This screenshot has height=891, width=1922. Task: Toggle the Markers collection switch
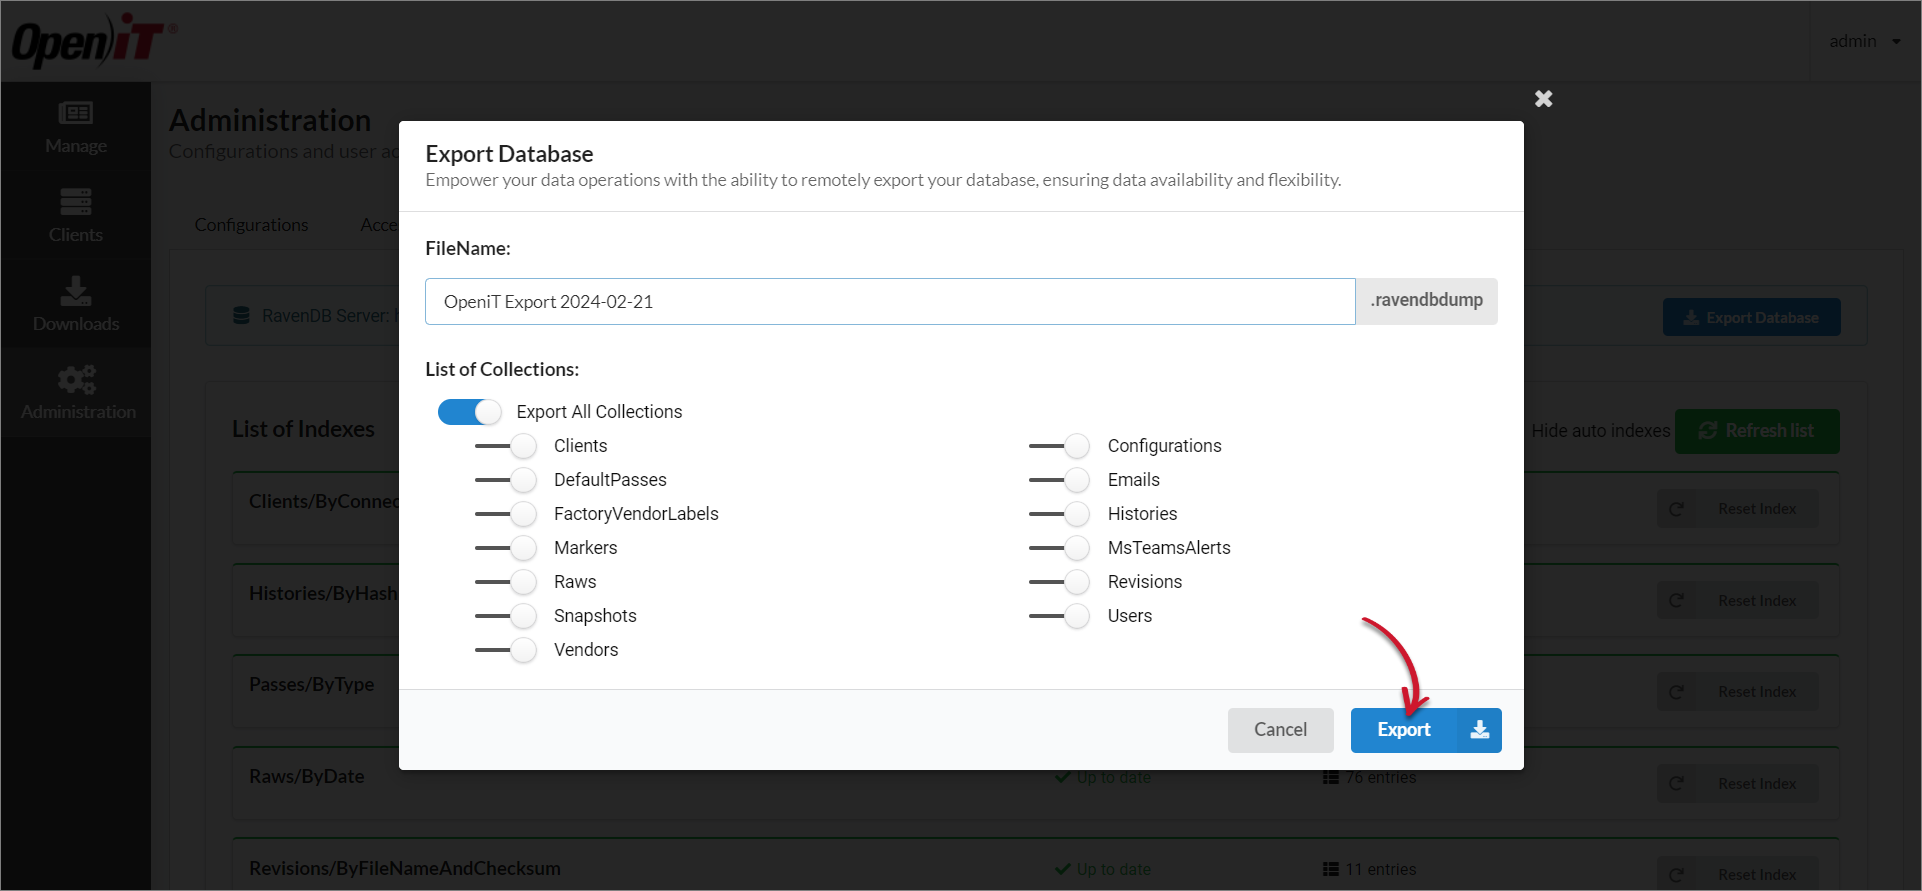tap(506, 548)
